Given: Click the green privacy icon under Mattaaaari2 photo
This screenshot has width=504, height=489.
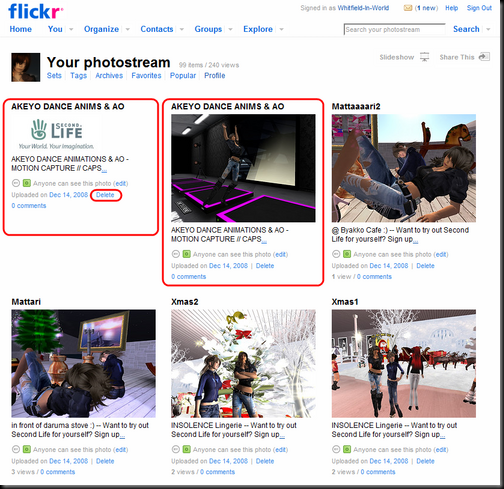Looking at the screenshot, I should [347, 254].
